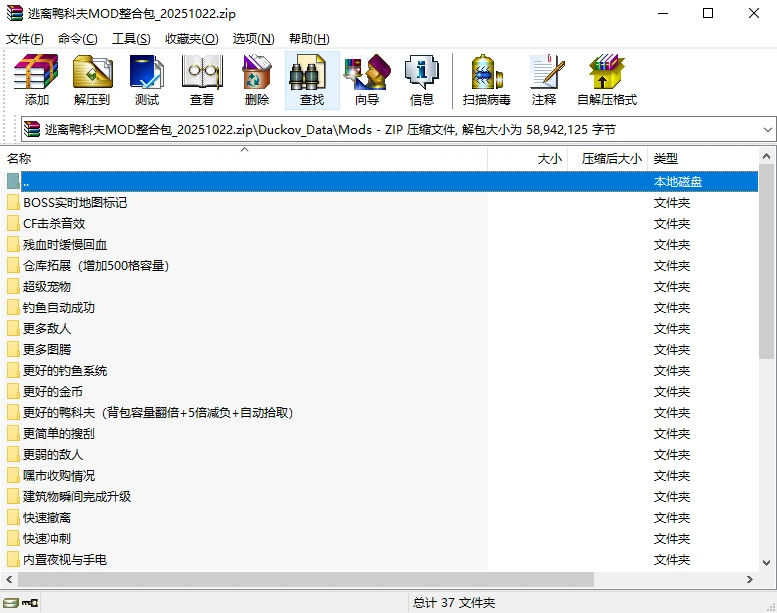Screen dimensions: 777x613
Task: Launch the 向导 (Wizard) tool
Action: [x=367, y=80]
